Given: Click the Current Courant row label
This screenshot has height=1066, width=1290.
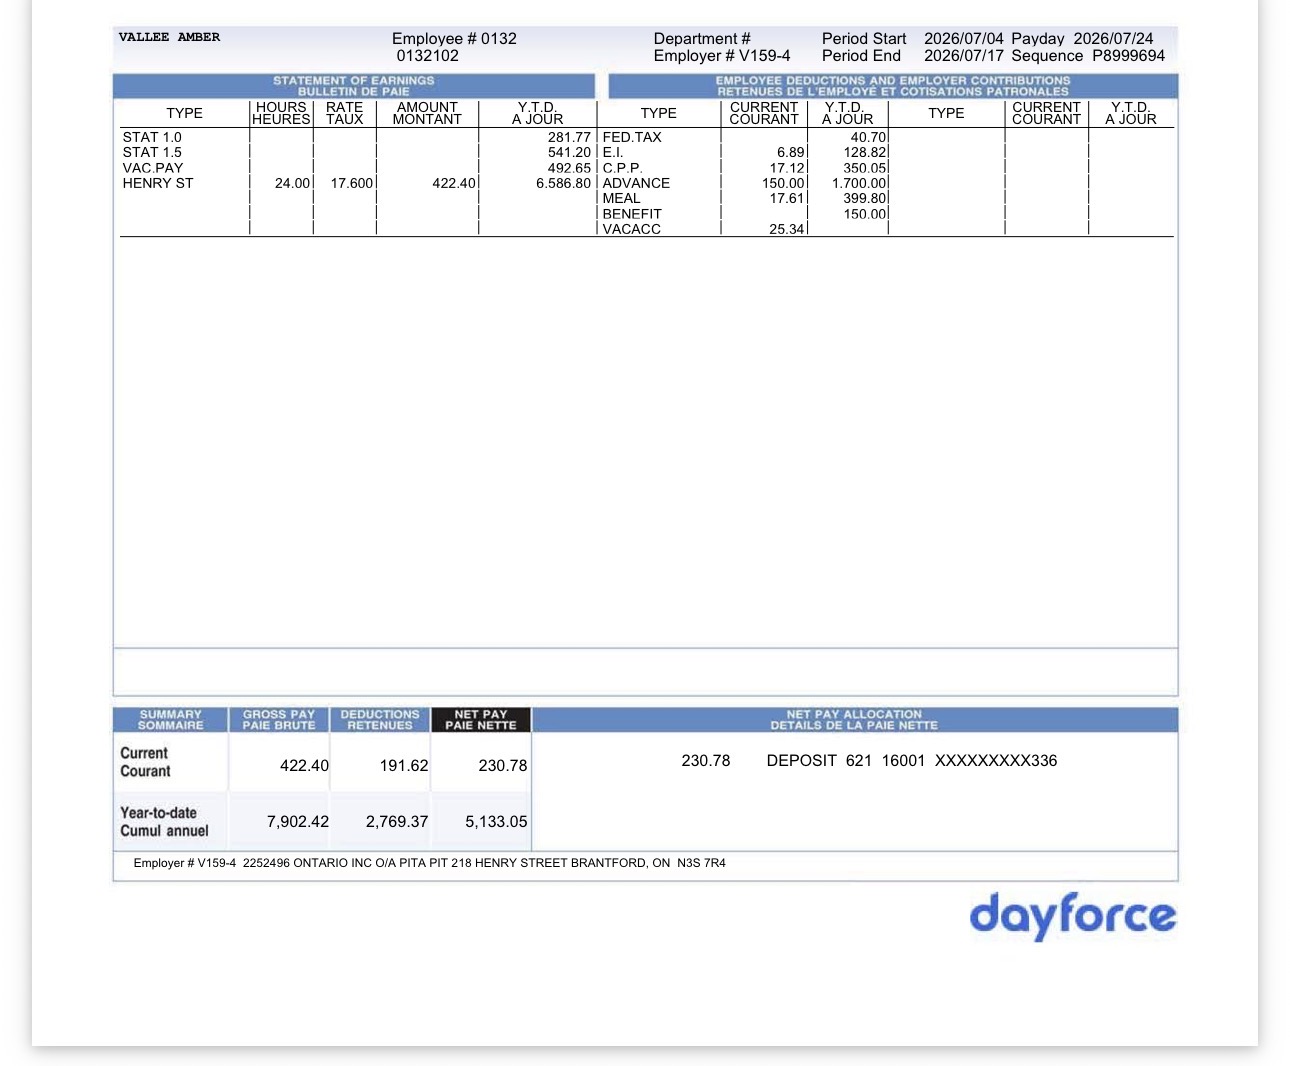Looking at the screenshot, I should point(145,762).
